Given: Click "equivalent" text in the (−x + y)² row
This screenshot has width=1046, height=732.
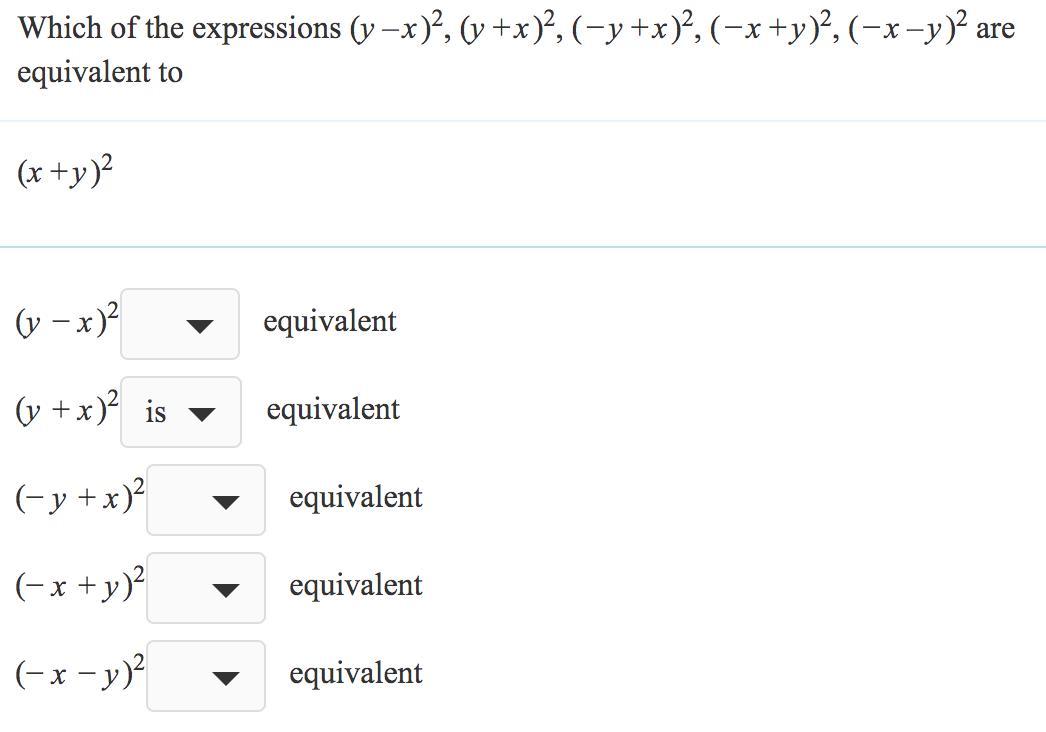Looking at the screenshot, I should point(355,586).
